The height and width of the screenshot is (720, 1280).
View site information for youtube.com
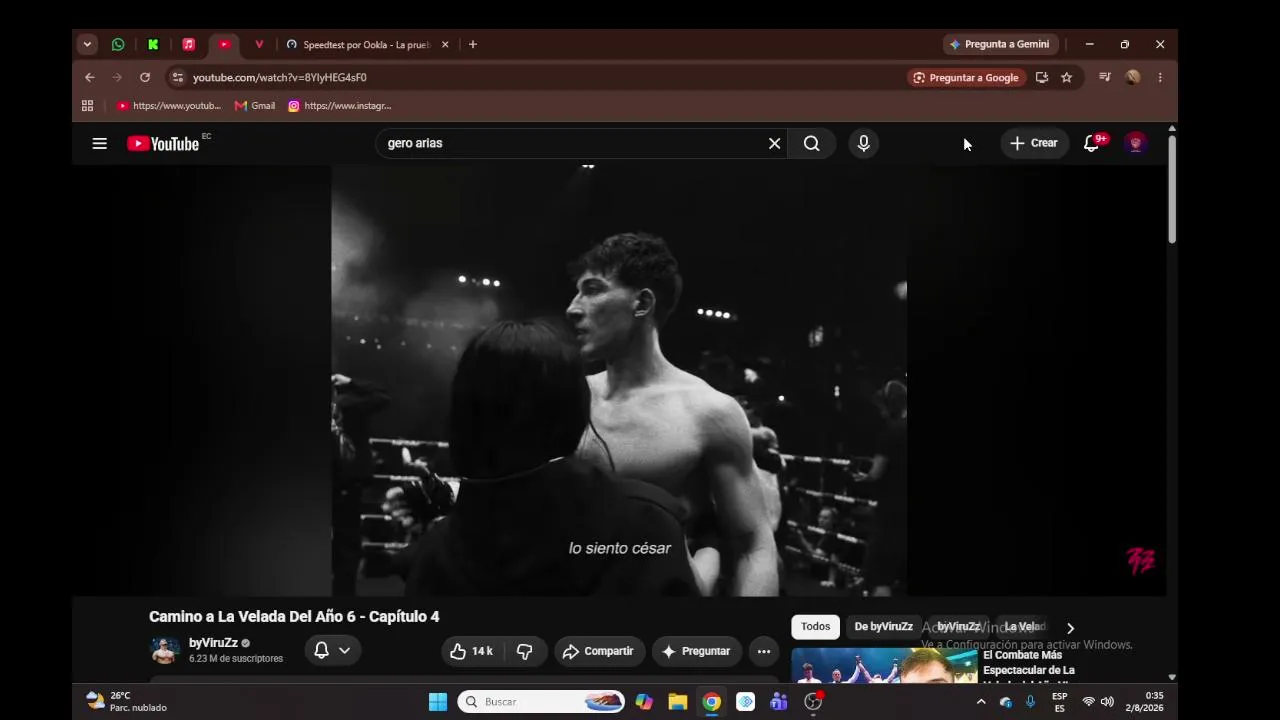pos(177,77)
